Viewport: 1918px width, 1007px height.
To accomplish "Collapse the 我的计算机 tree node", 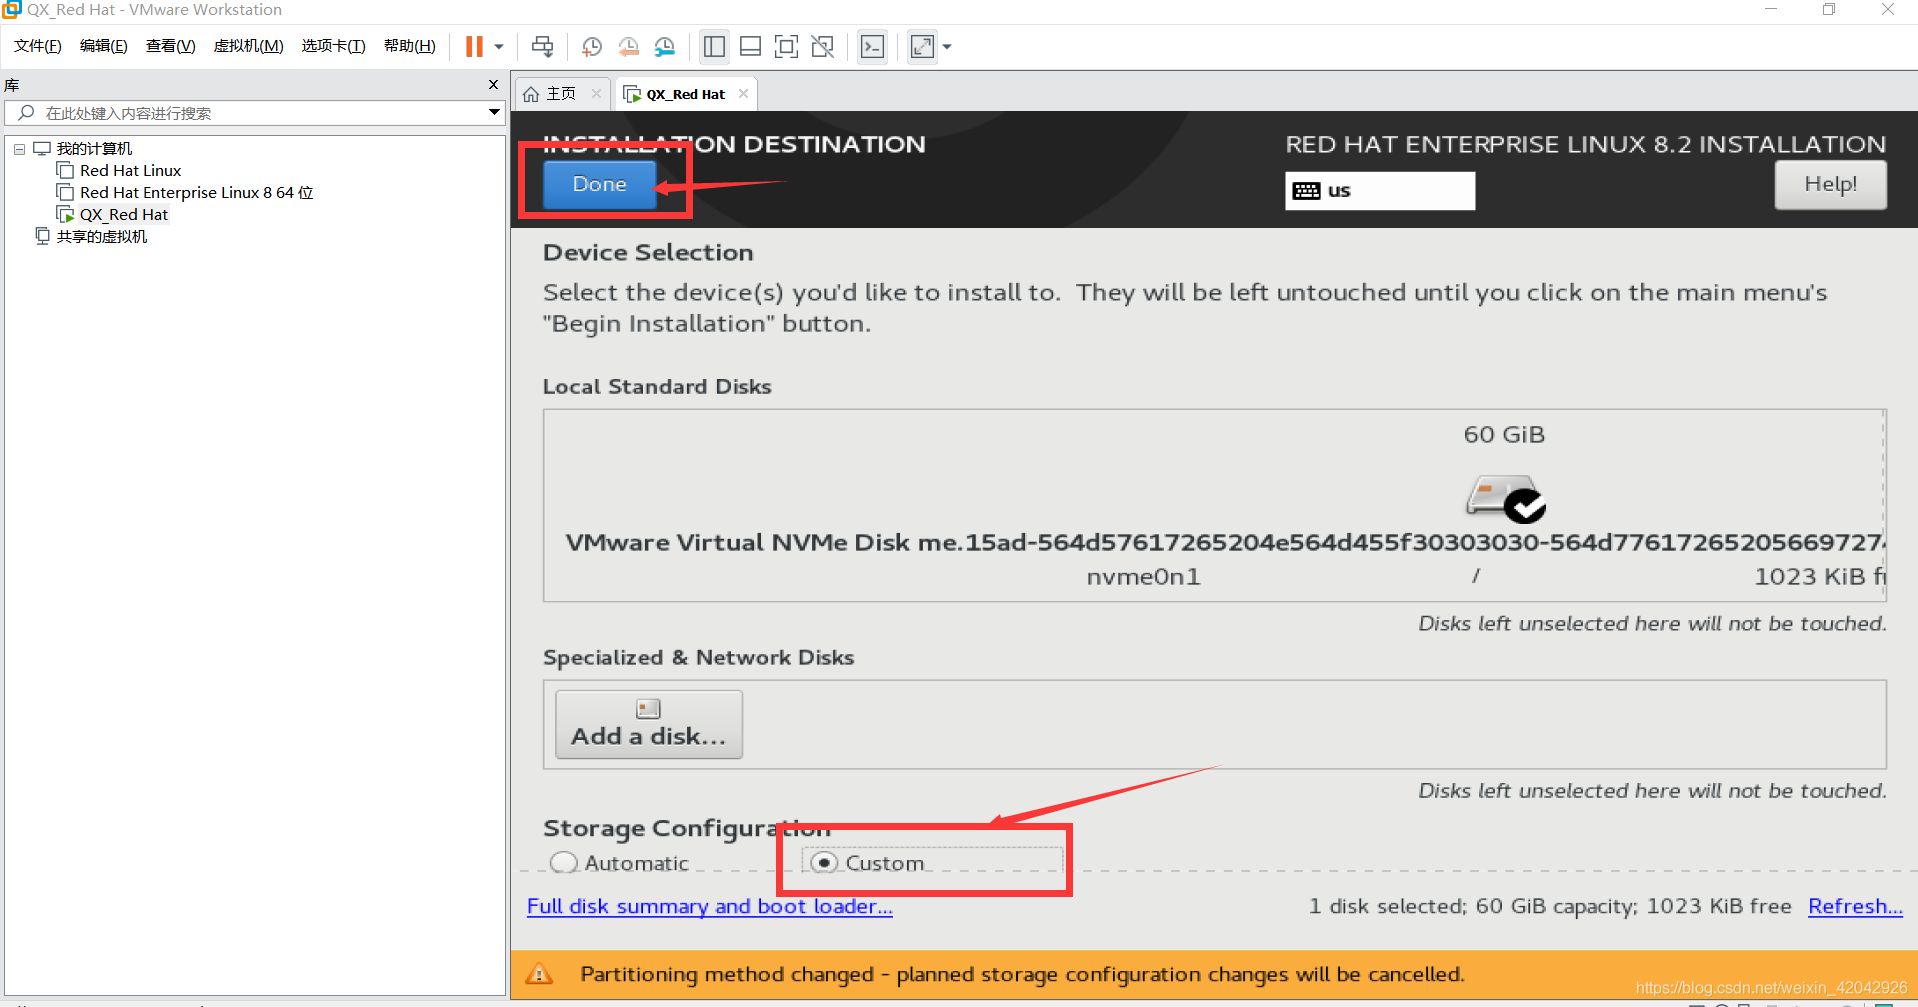I will 19,149.
